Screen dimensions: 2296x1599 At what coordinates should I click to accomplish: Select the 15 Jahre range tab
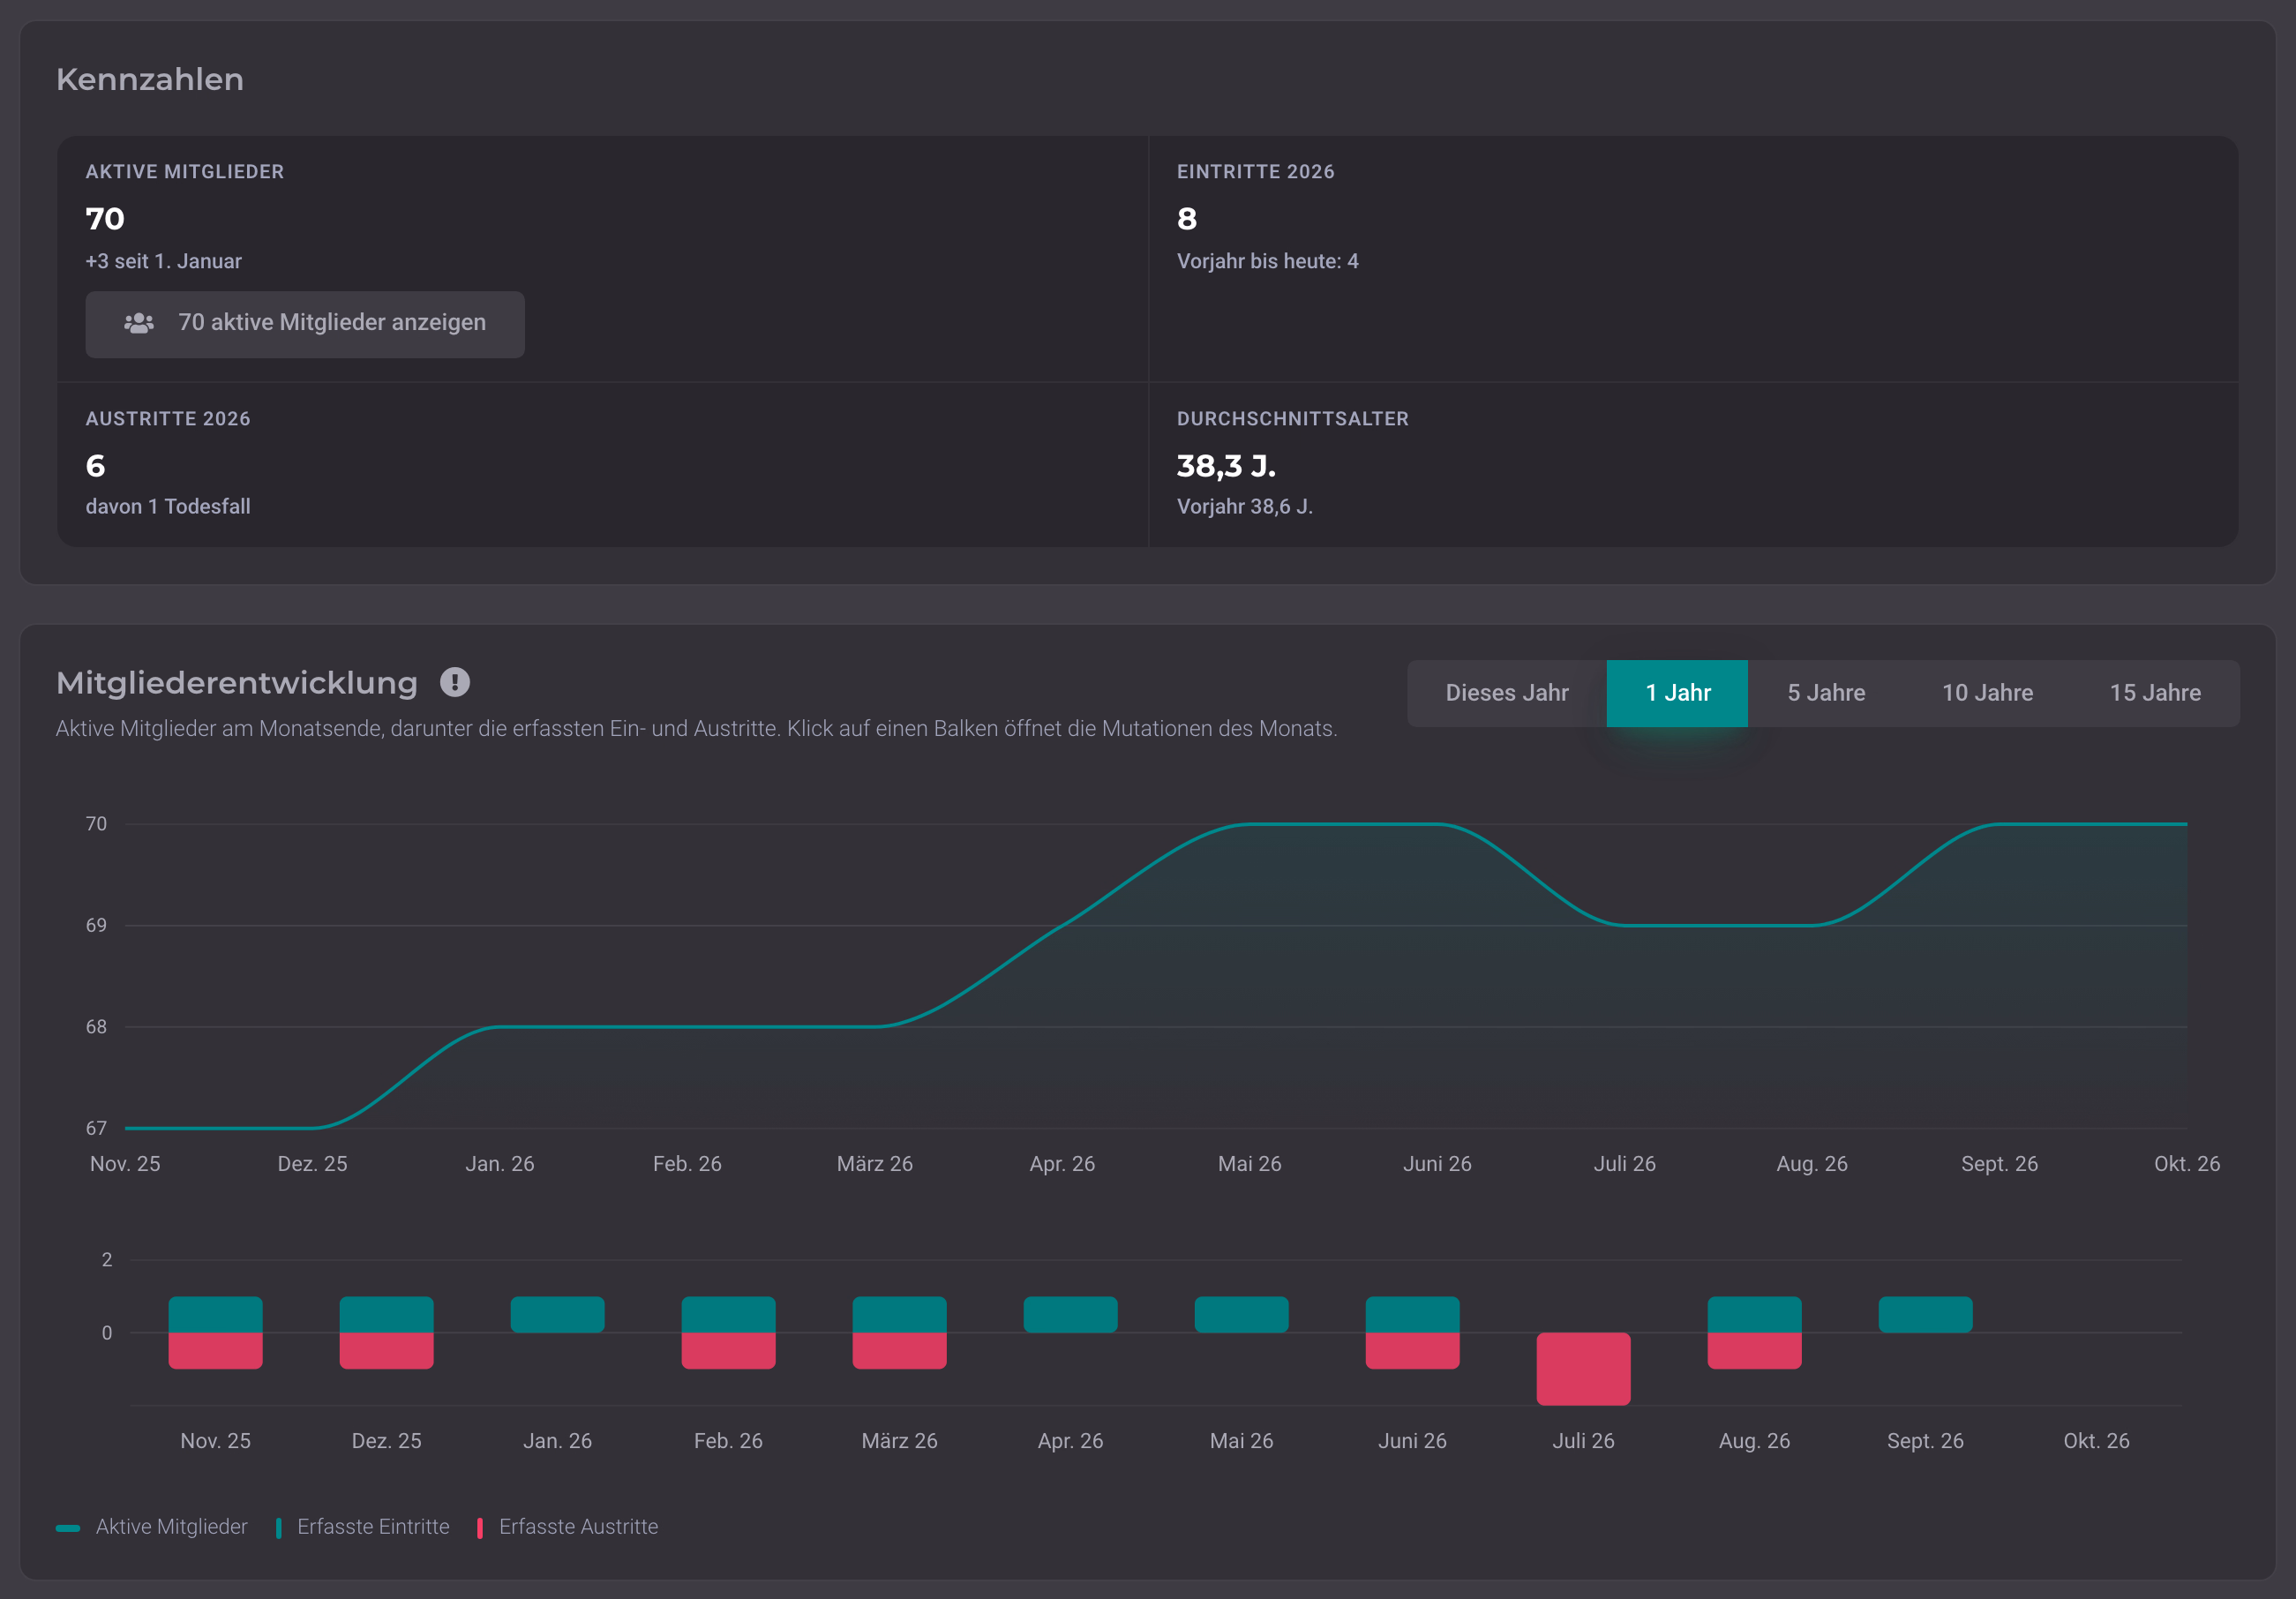click(x=2155, y=693)
